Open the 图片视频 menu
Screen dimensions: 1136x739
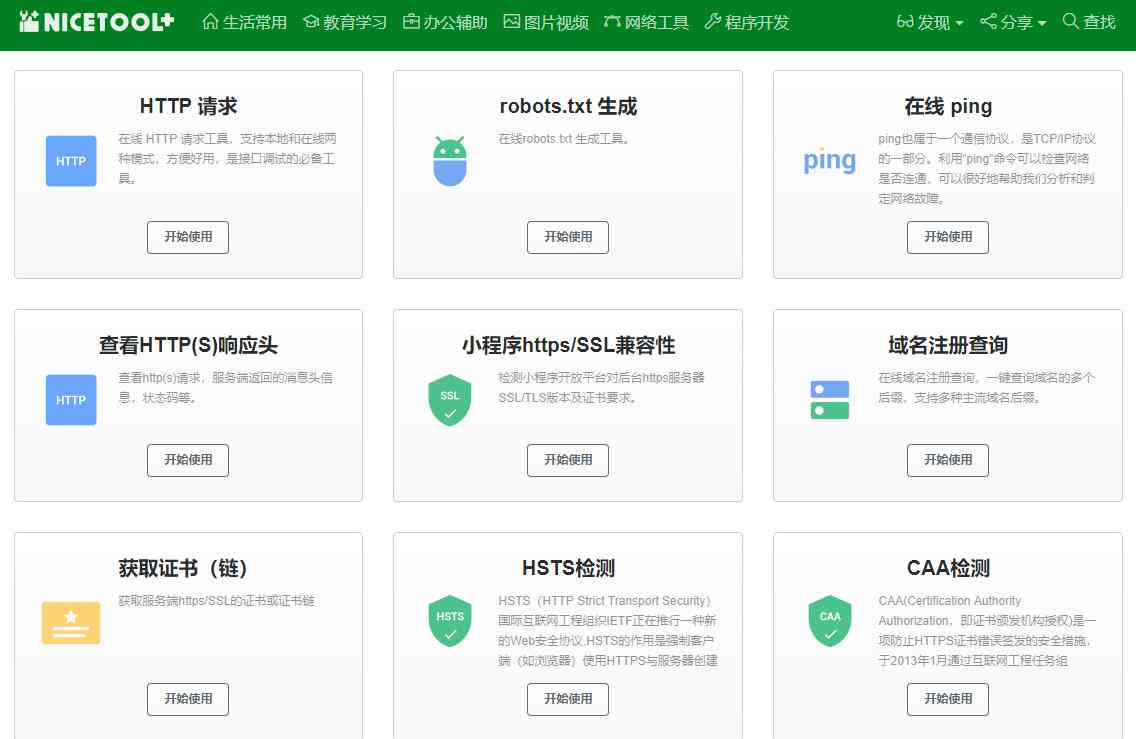click(546, 22)
